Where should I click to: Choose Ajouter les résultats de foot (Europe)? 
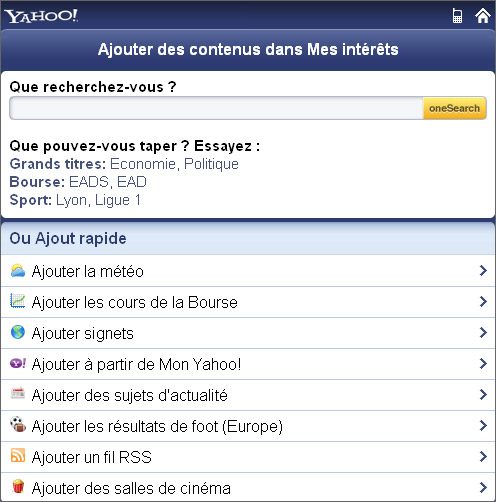pos(248,426)
